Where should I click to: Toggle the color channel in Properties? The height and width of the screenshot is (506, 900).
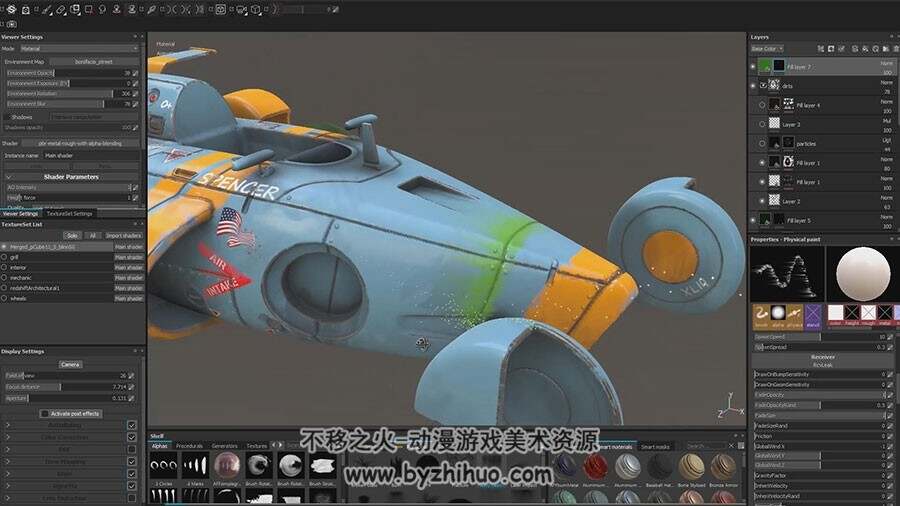point(835,315)
